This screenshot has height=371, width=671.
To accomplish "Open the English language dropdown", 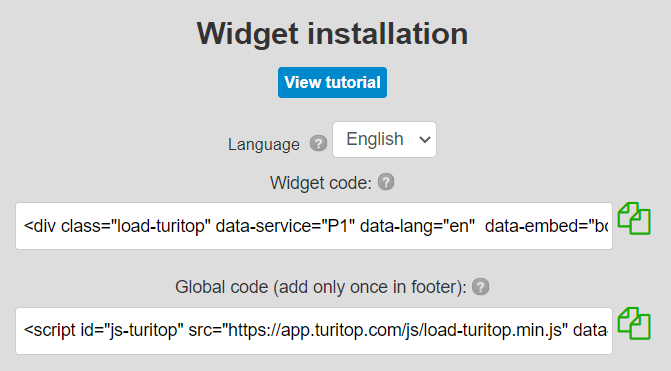I will (x=384, y=139).
